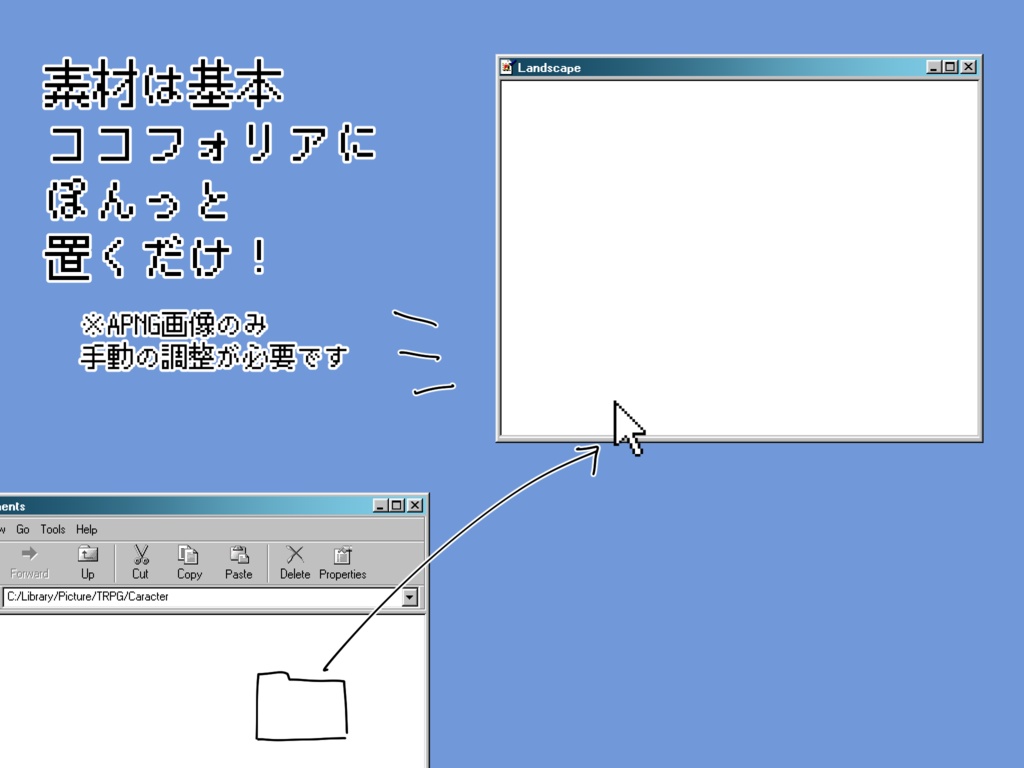Maximize the Landscape window
This screenshot has width=1024, height=768.
click(950, 67)
